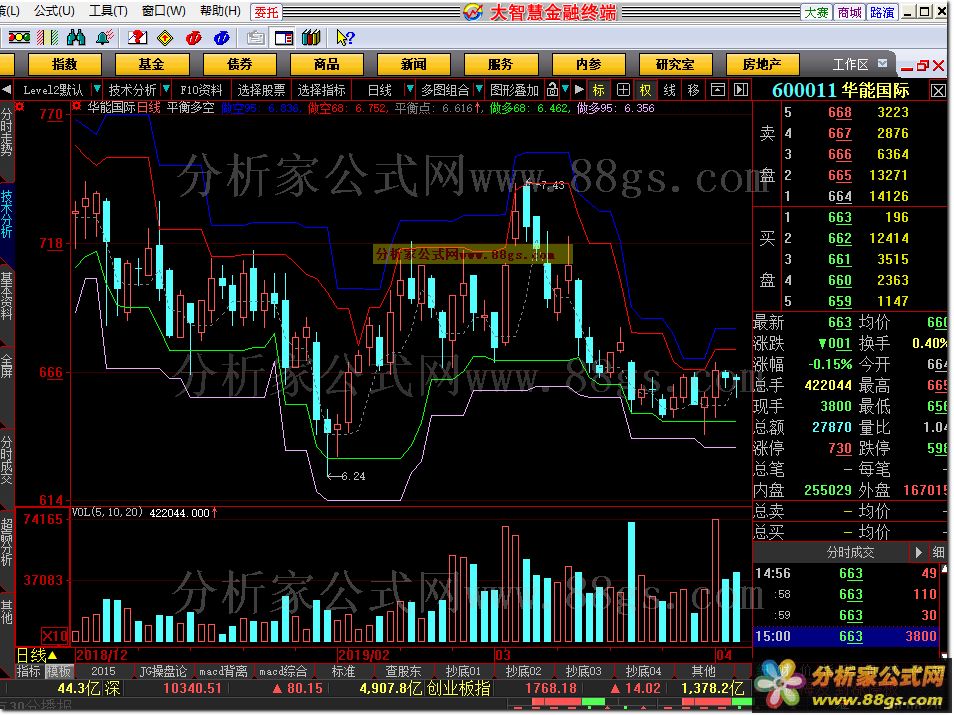The image size is (954, 715).
Task: Select the 基金 yellow tab
Action: coord(151,65)
